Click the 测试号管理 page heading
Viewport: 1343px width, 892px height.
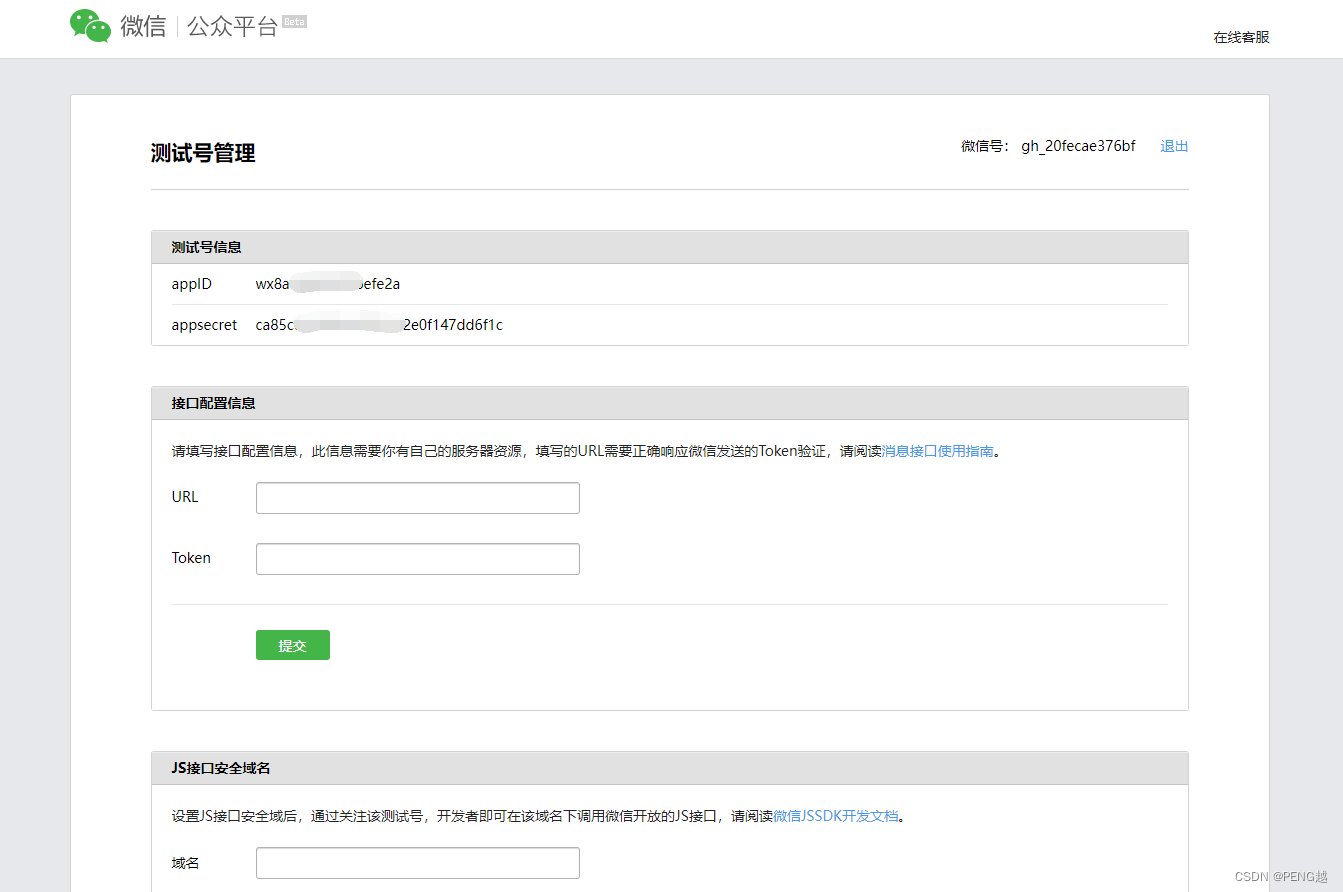[203, 153]
